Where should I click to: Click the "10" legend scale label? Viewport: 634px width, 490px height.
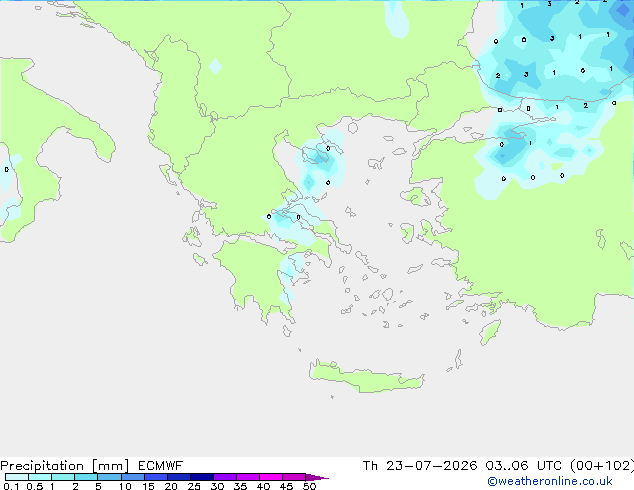(x=125, y=486)
